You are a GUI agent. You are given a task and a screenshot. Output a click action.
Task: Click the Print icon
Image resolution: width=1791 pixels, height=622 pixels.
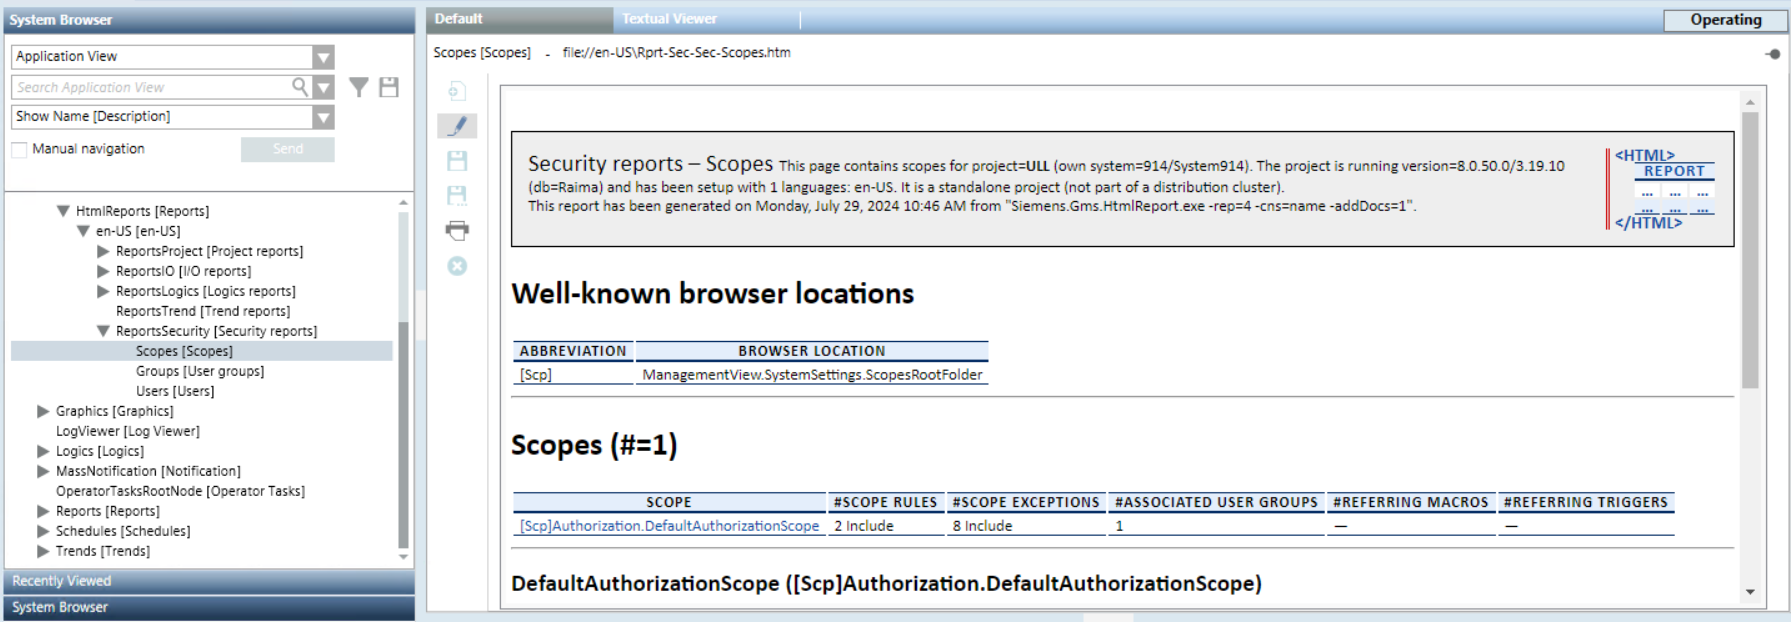pos(457,231)
